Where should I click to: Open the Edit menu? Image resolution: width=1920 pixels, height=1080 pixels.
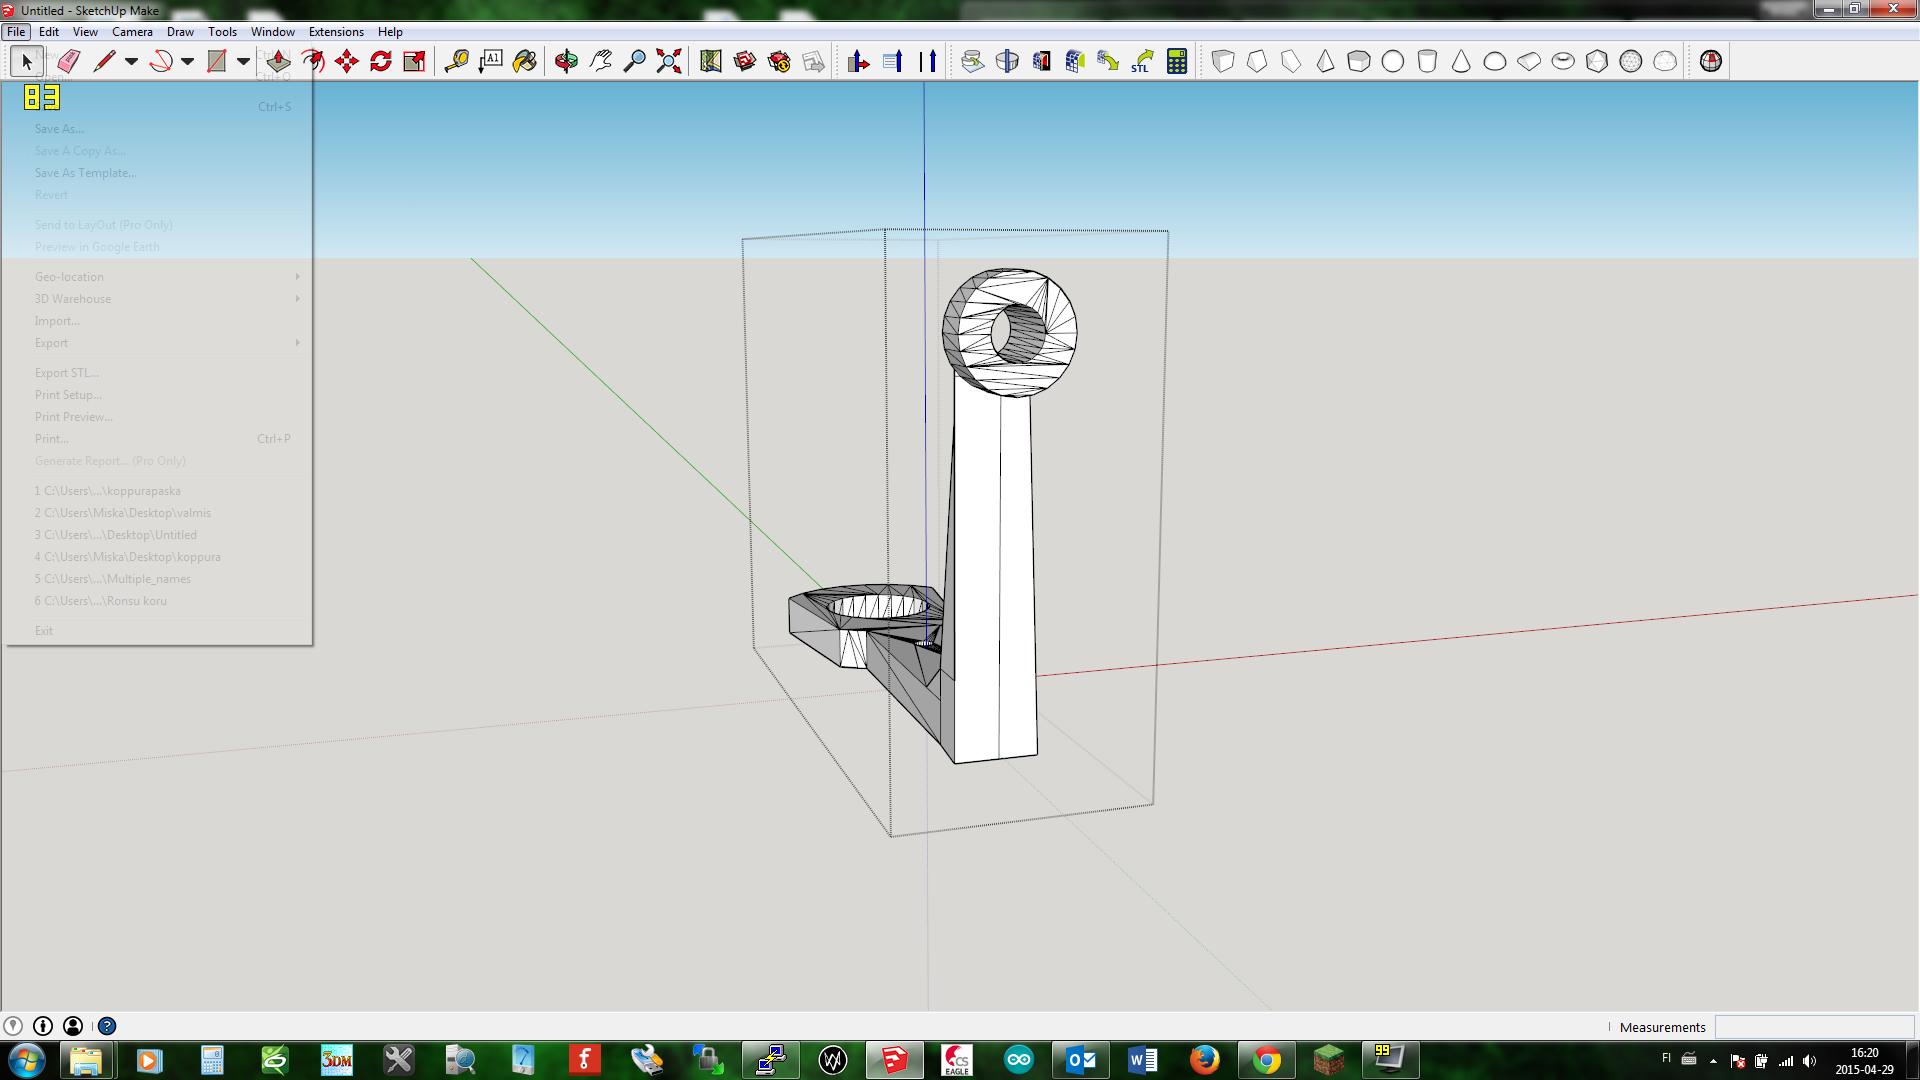49,32
